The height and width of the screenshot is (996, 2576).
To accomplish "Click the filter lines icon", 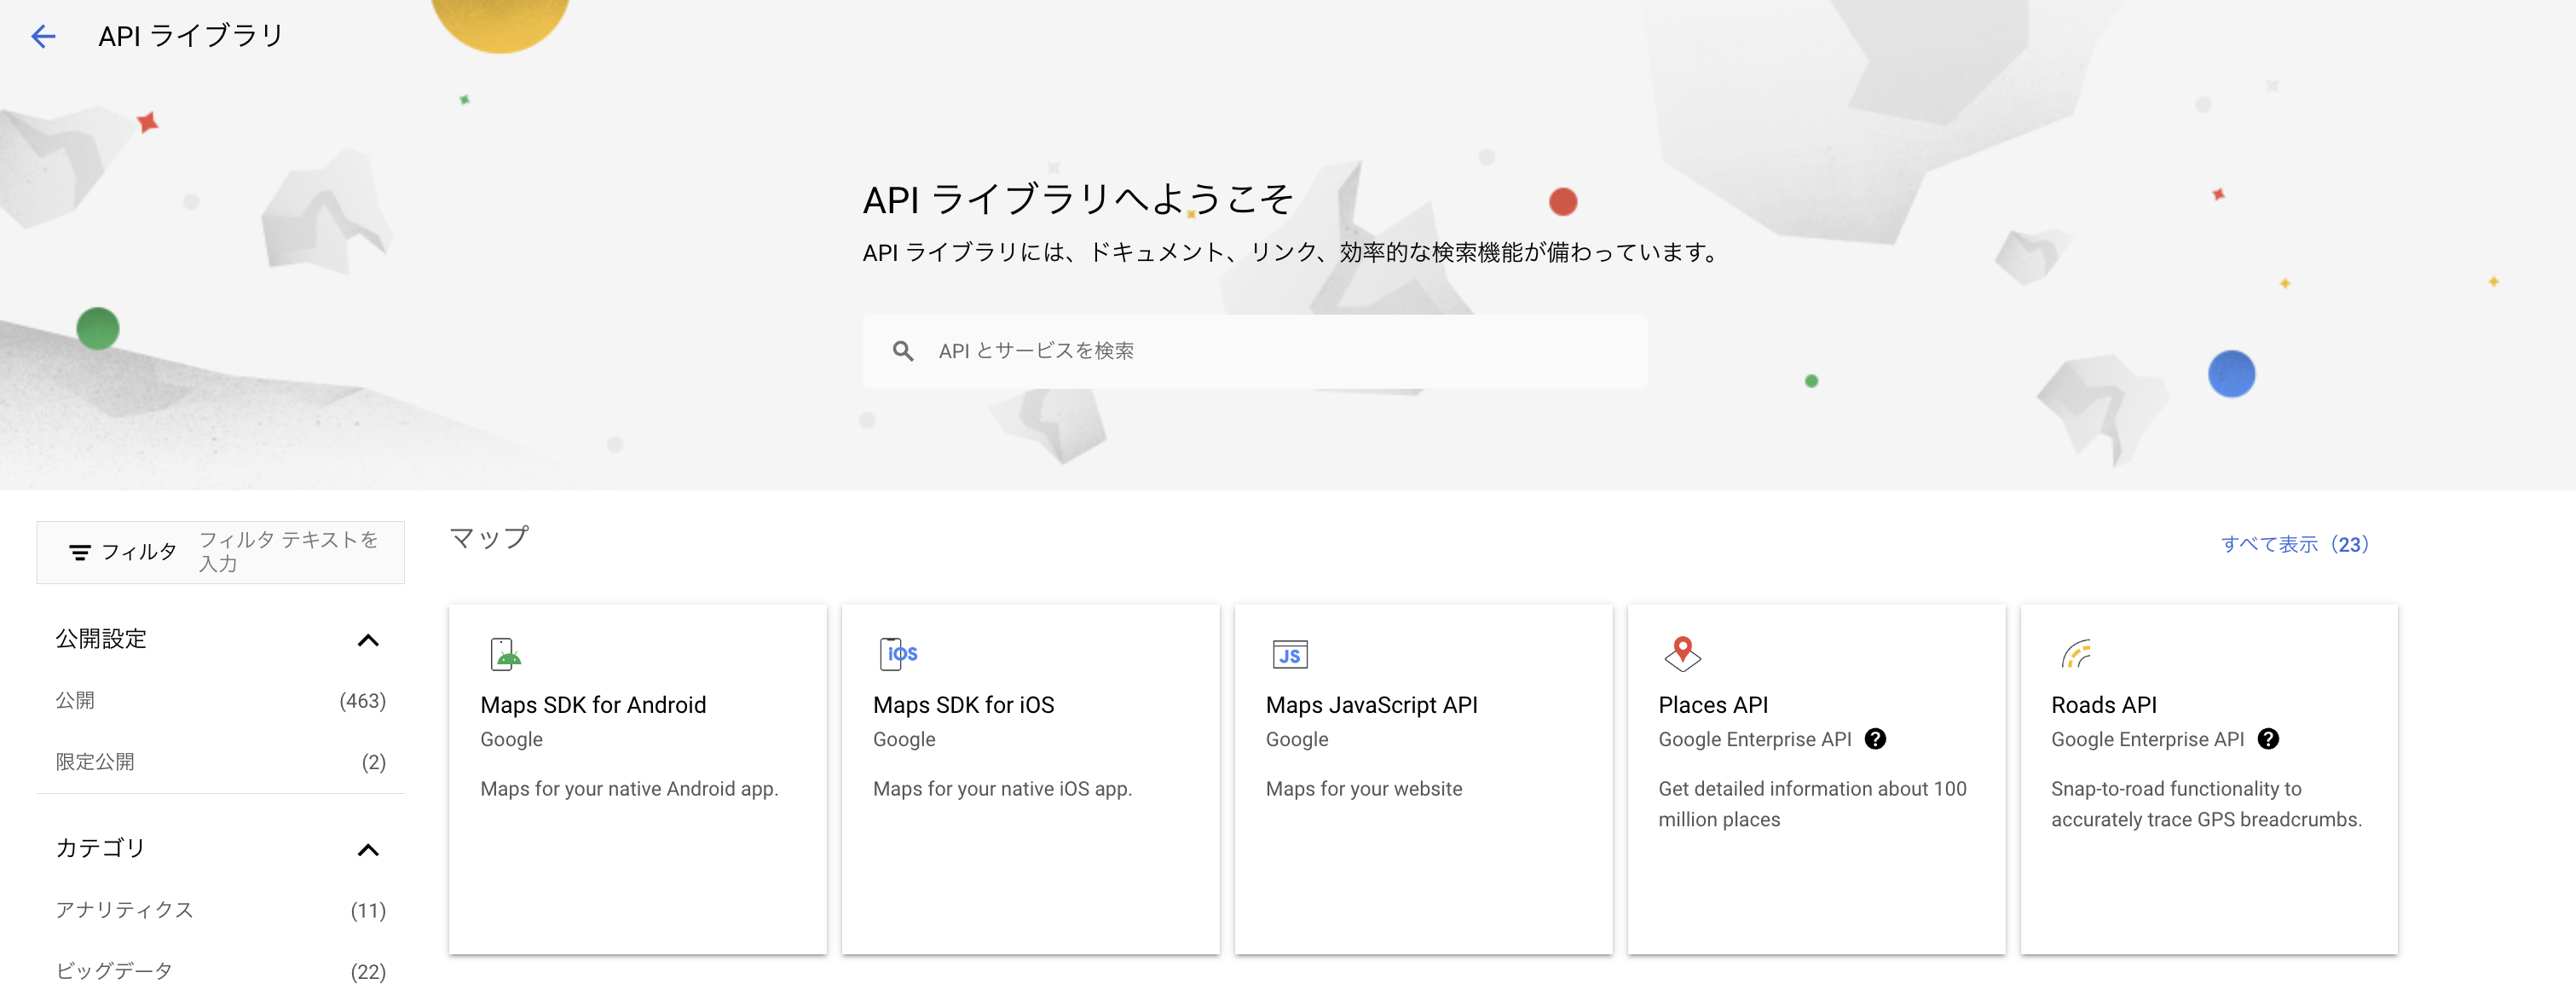I will [80, 552].
